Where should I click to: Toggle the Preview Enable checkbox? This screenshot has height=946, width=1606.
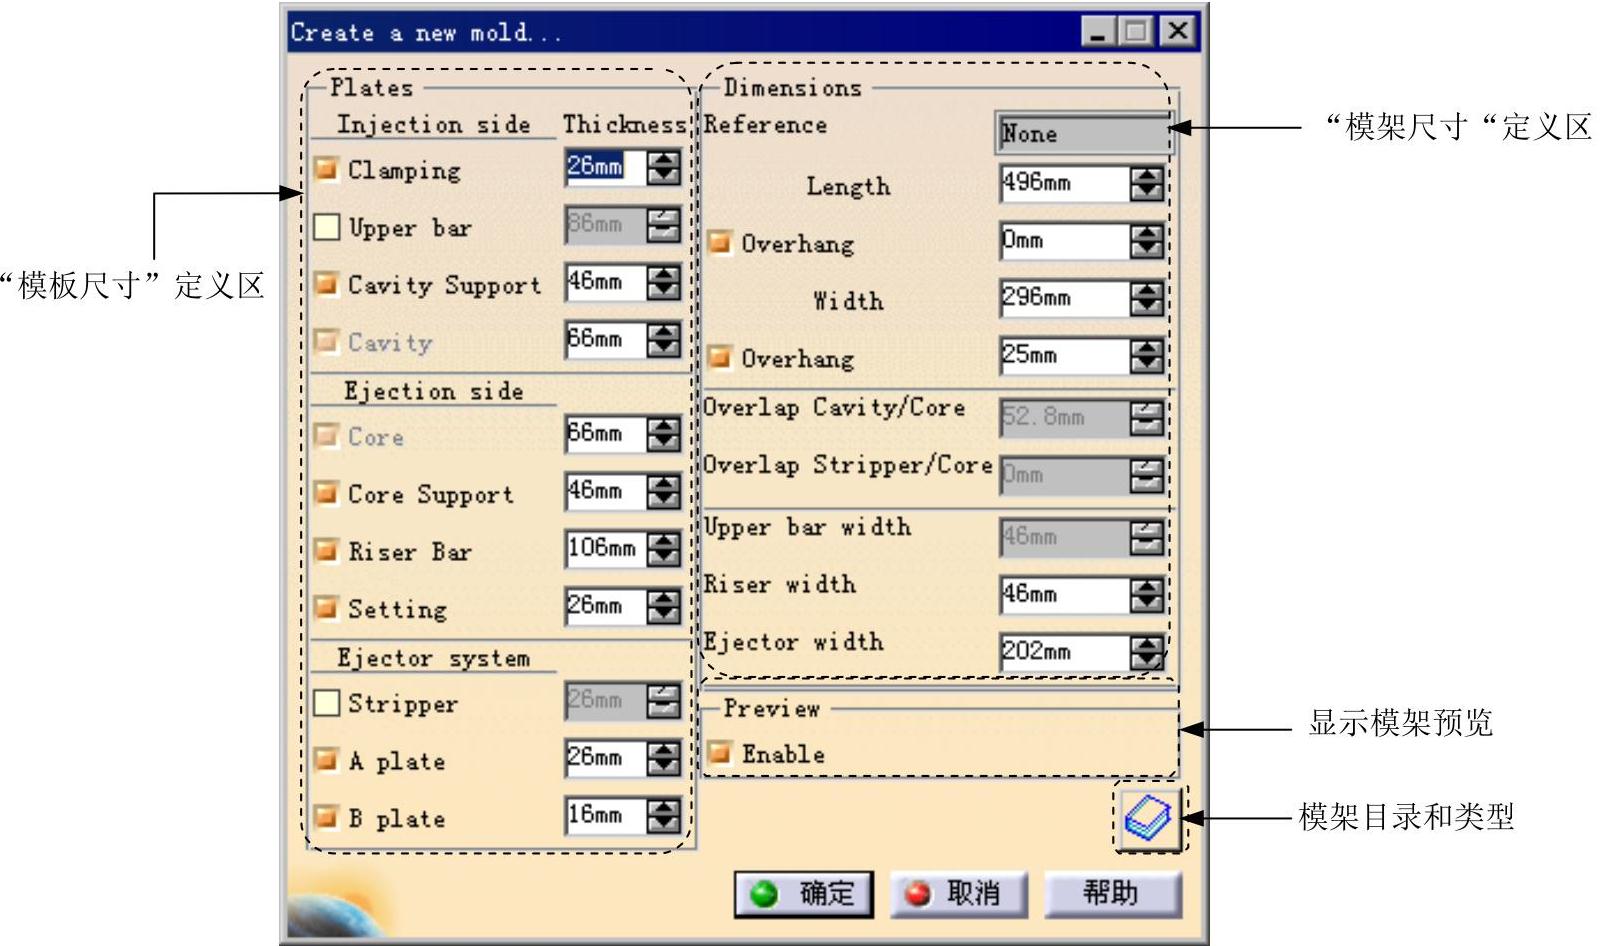(x=719, y=753)
